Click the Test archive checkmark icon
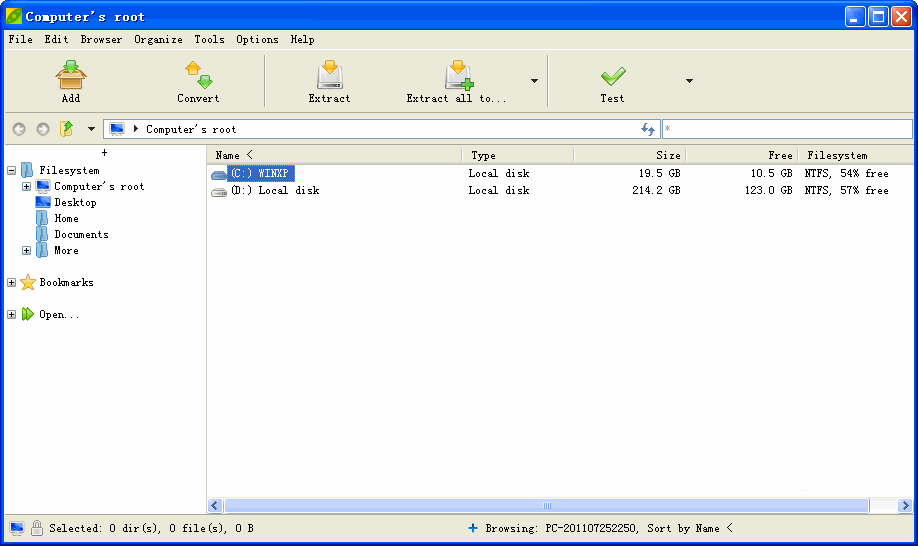Image resolution: width=918 pixels, height=546 pixels. (612, 75)
